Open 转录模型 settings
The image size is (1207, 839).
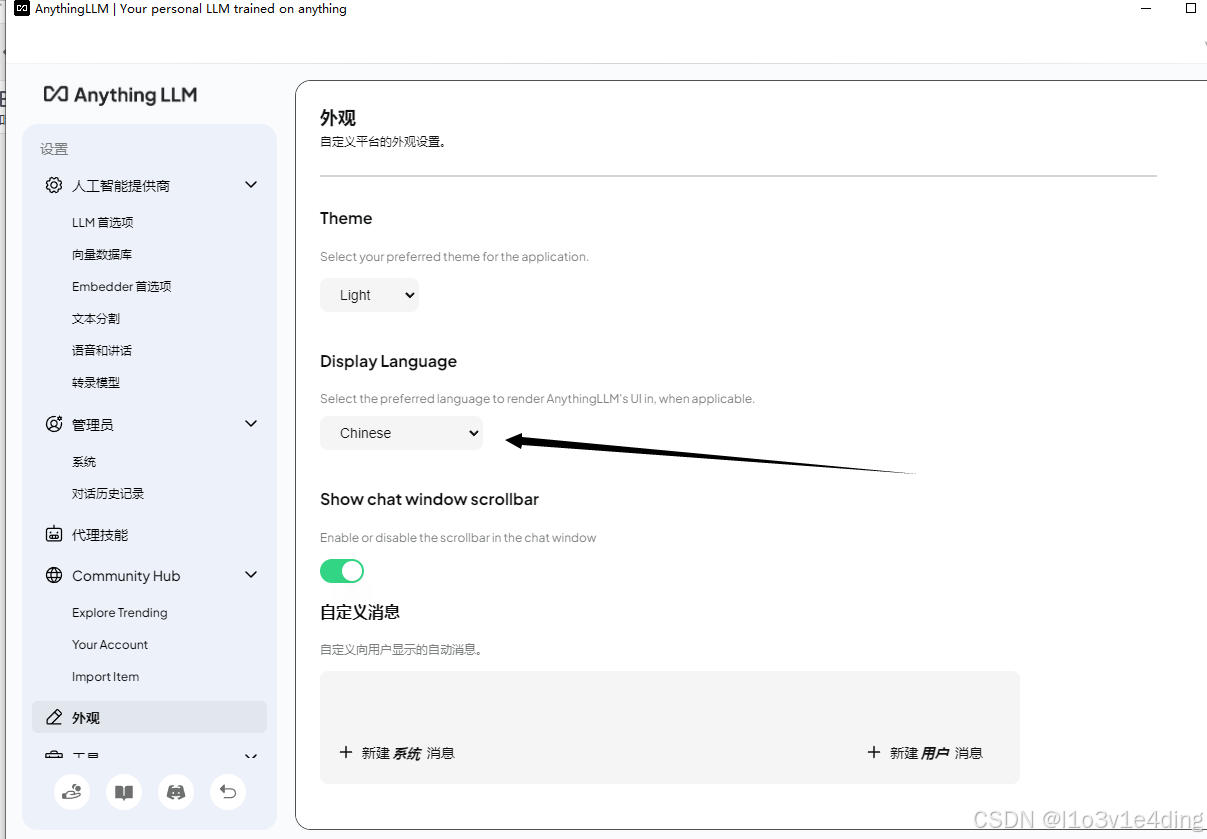pyautogui.click(x=96, y=382)
